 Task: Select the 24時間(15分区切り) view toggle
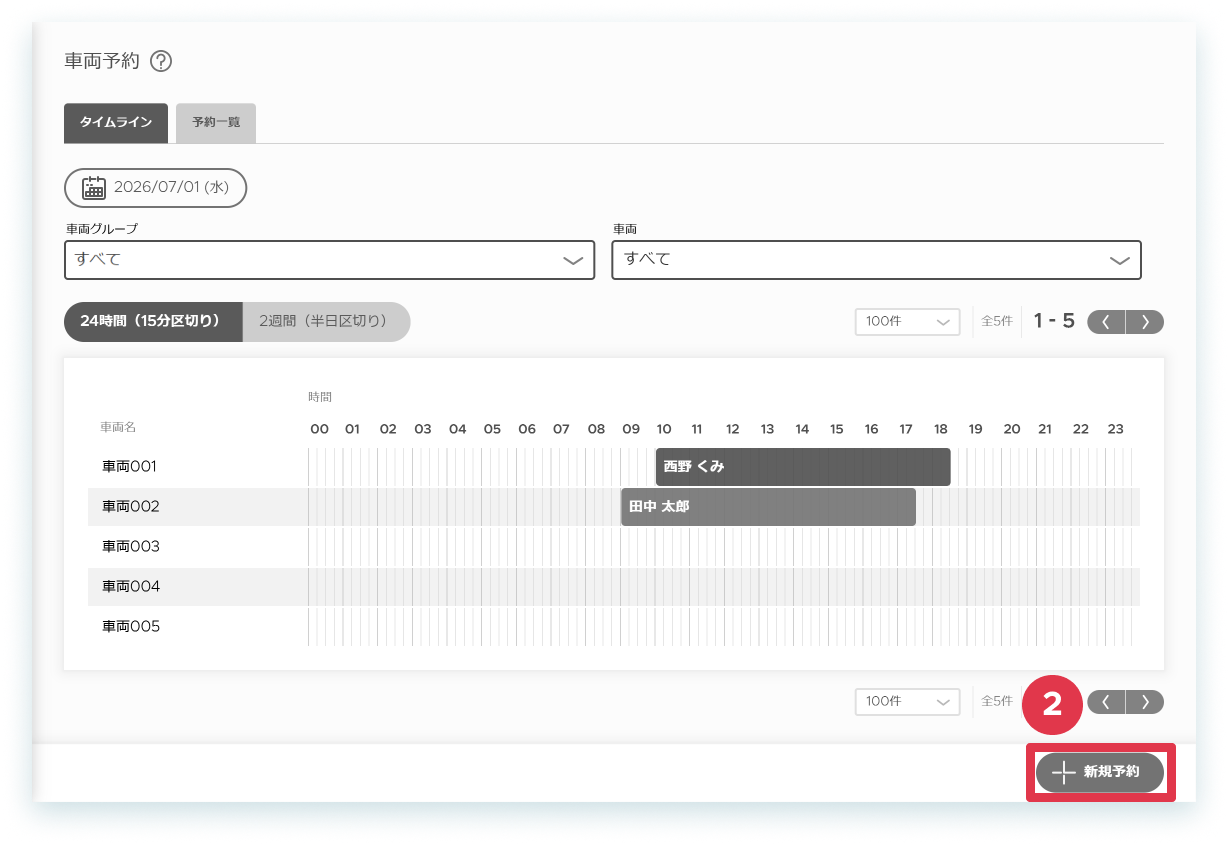click(153, 322)
